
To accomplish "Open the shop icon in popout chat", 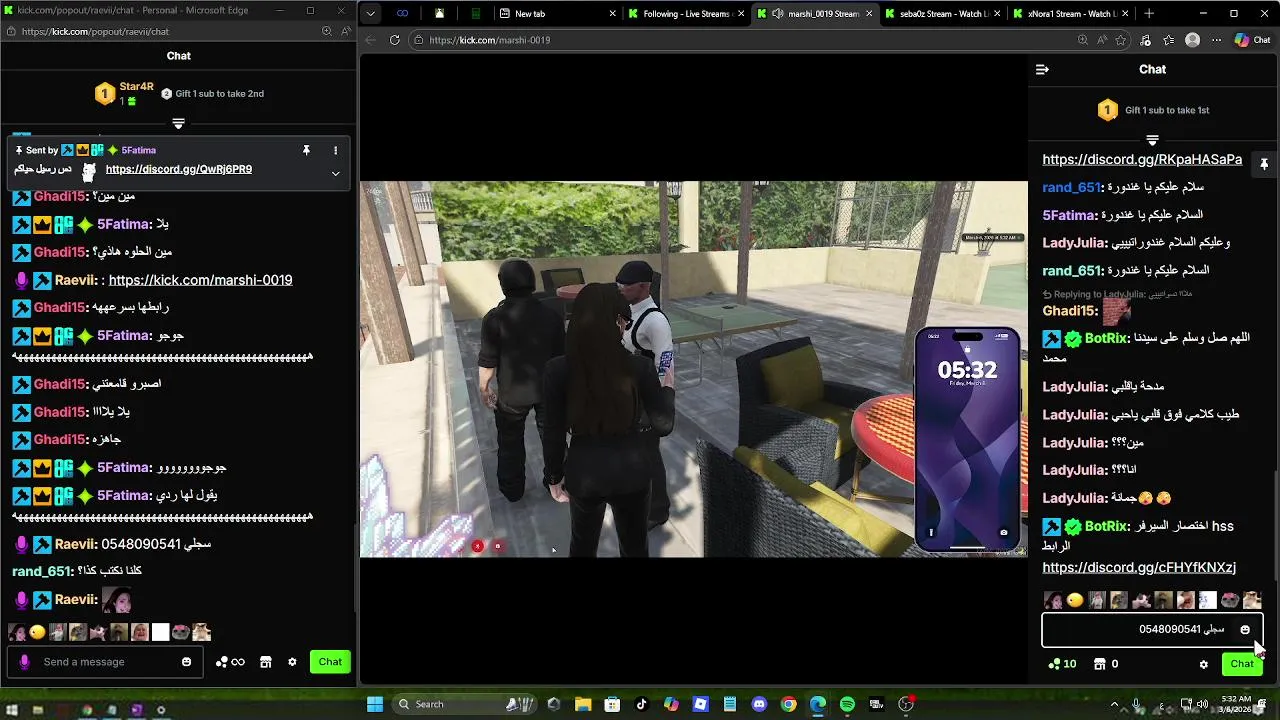I will click(265, 662).
